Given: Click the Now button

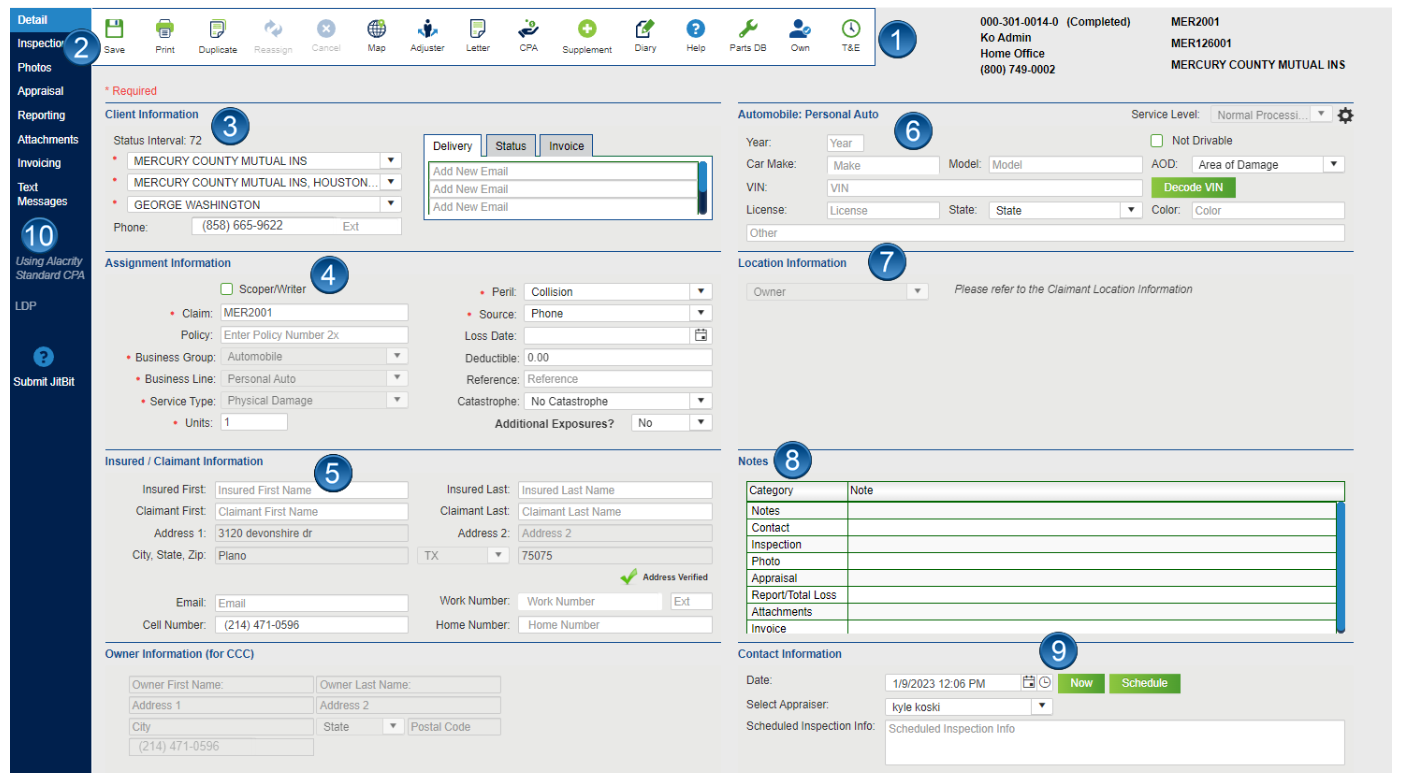Looking at the screenshot, I should pos(1081,683).
